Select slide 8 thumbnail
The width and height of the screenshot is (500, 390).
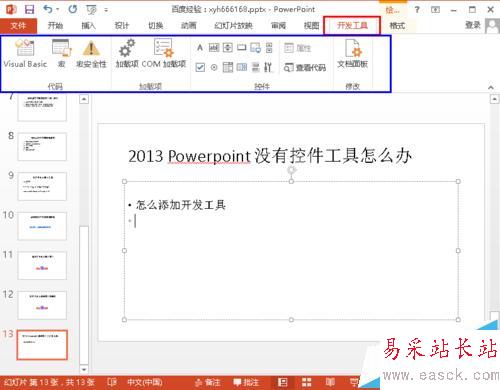pyautogui.click(x=42, y=147)
